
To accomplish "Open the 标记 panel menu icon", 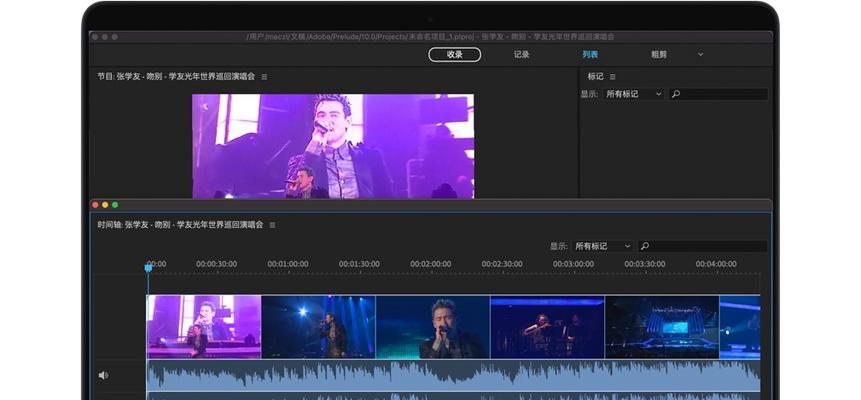I will point(613,77).
